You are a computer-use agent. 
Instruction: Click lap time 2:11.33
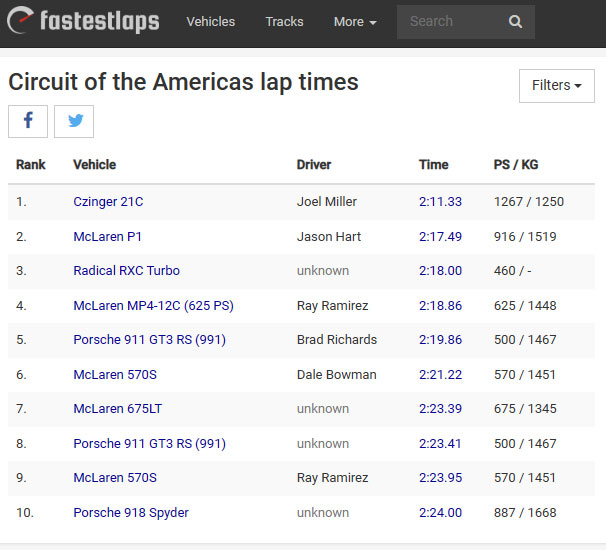(x=440, y=202)
